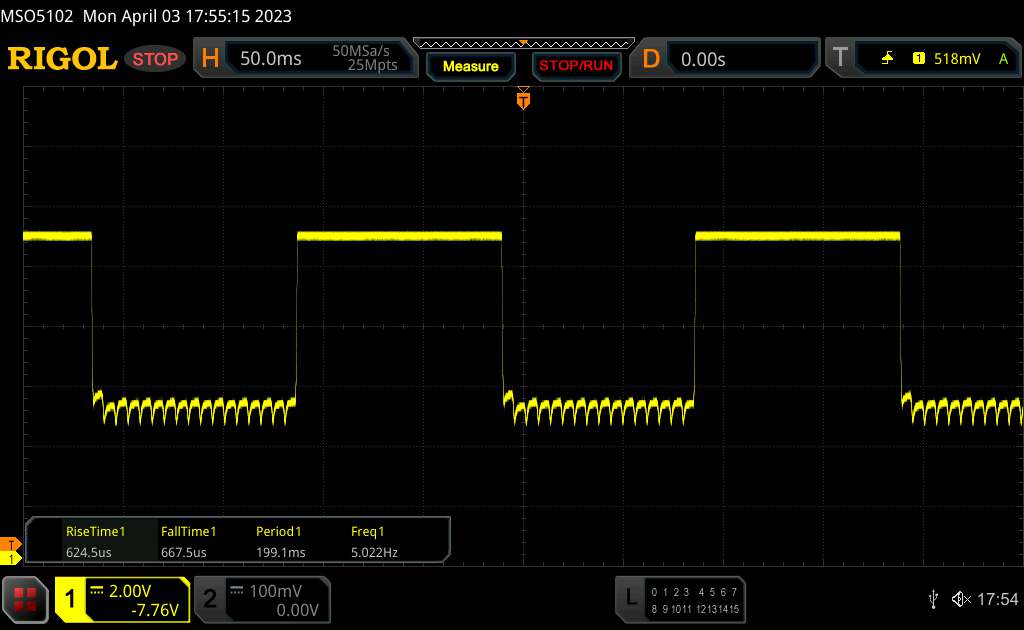The image size is (1024, 630).
Task: Select the Freq1 measurement result
Action: (x=368, y=541)
